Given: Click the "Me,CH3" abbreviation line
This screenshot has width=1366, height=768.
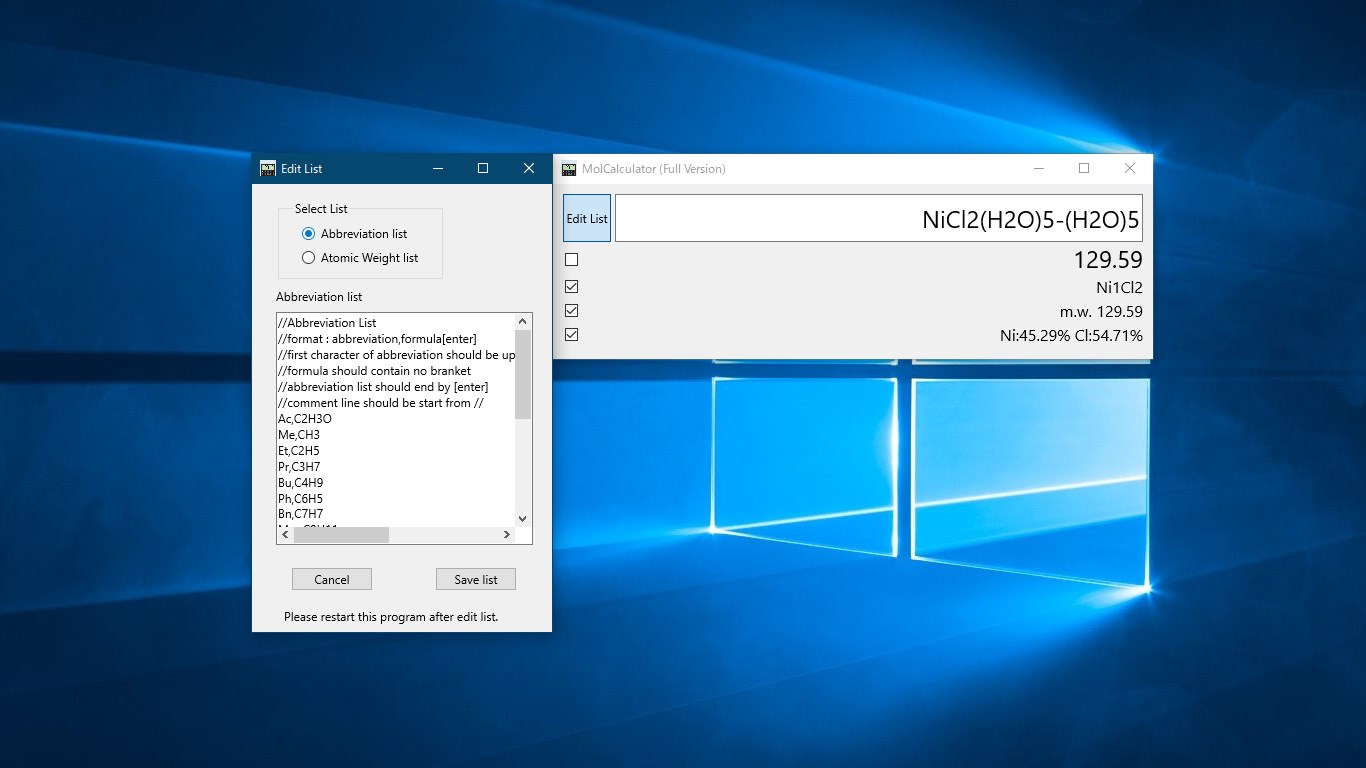Looking at the screenshot, I should click(299, 435).
